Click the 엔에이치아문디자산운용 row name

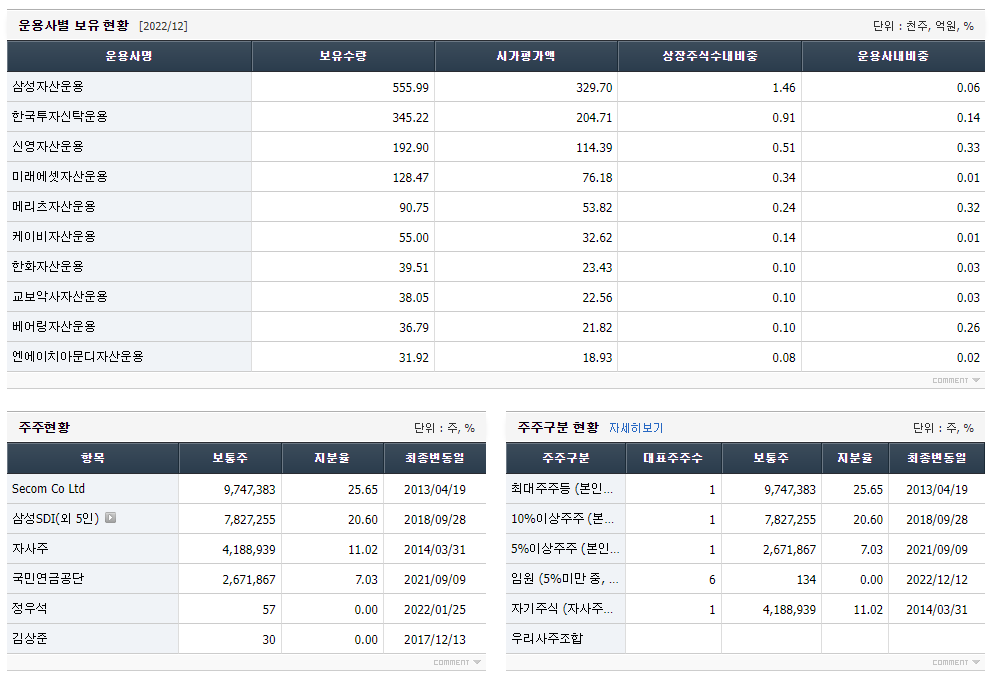coord(78,357)
